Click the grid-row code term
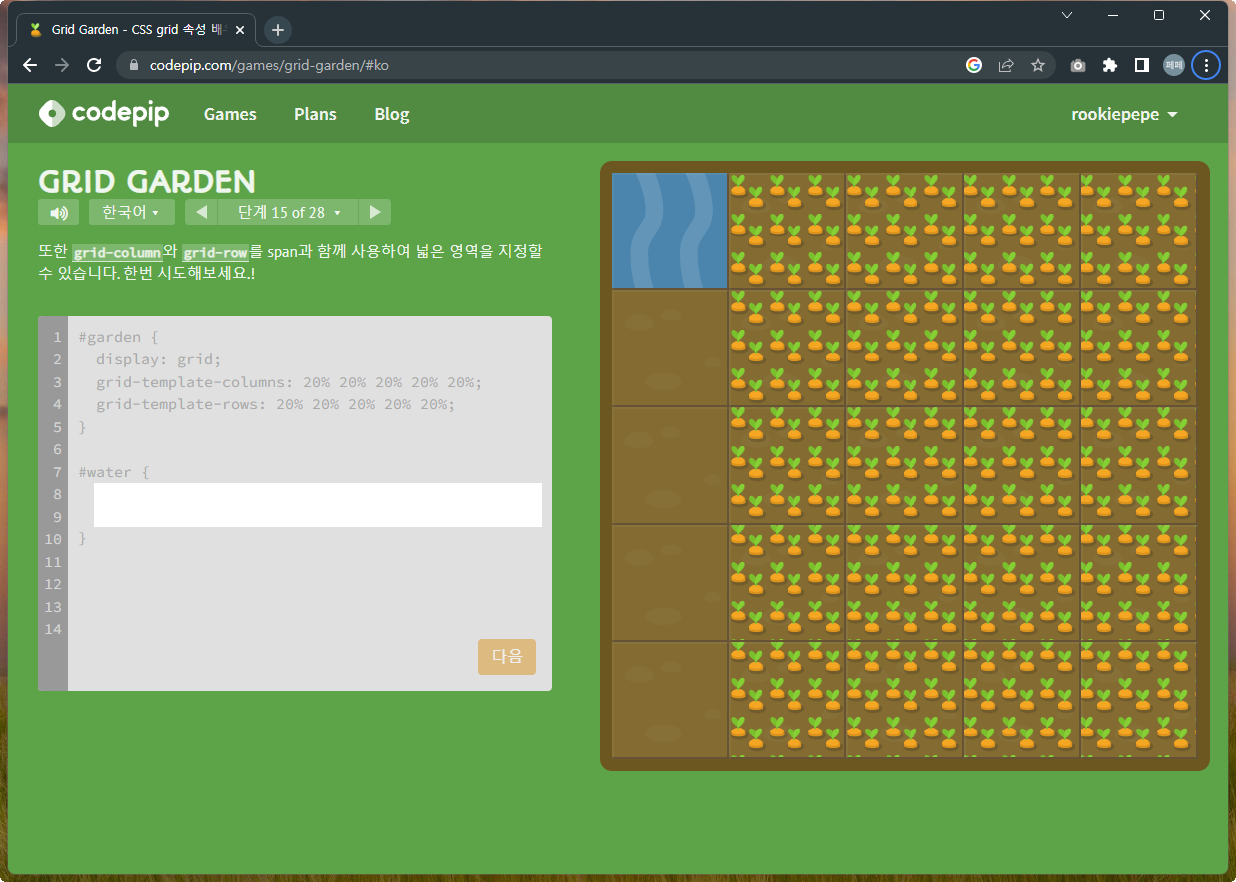This screenshot has height=882, width=1236. point(215,252)
